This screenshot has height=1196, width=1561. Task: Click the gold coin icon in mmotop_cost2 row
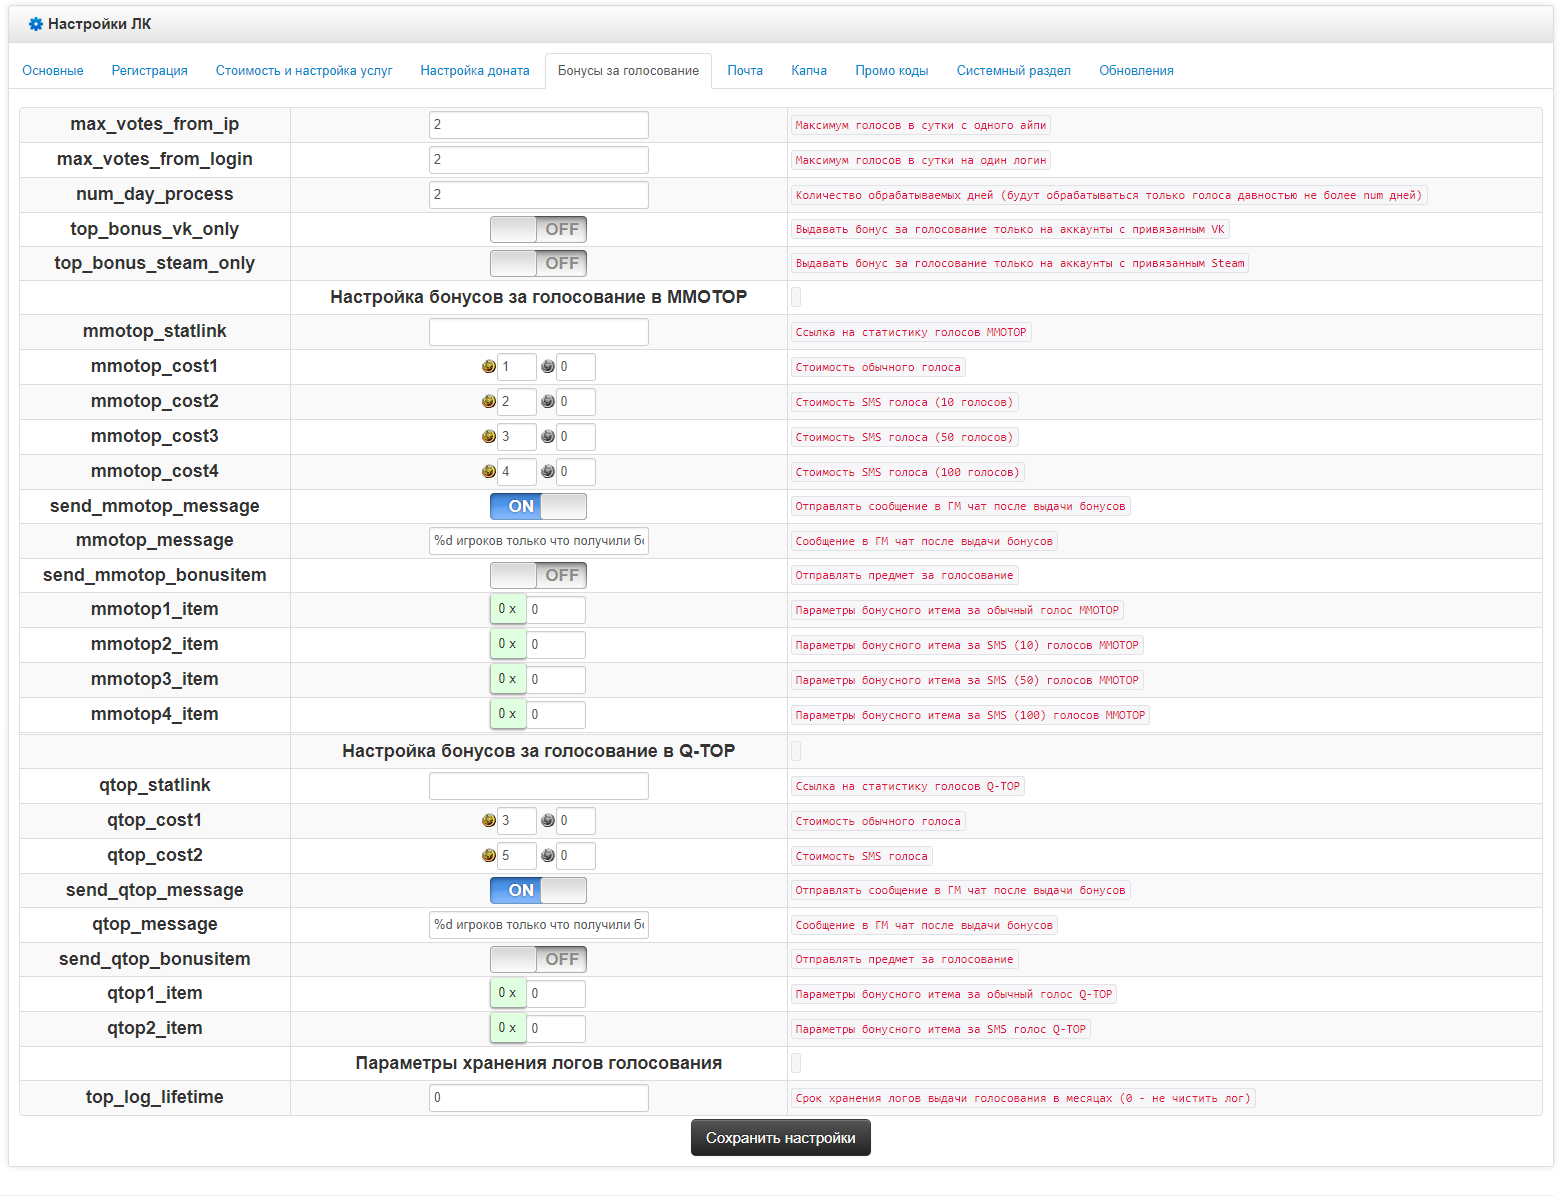[x=488, y=402]
